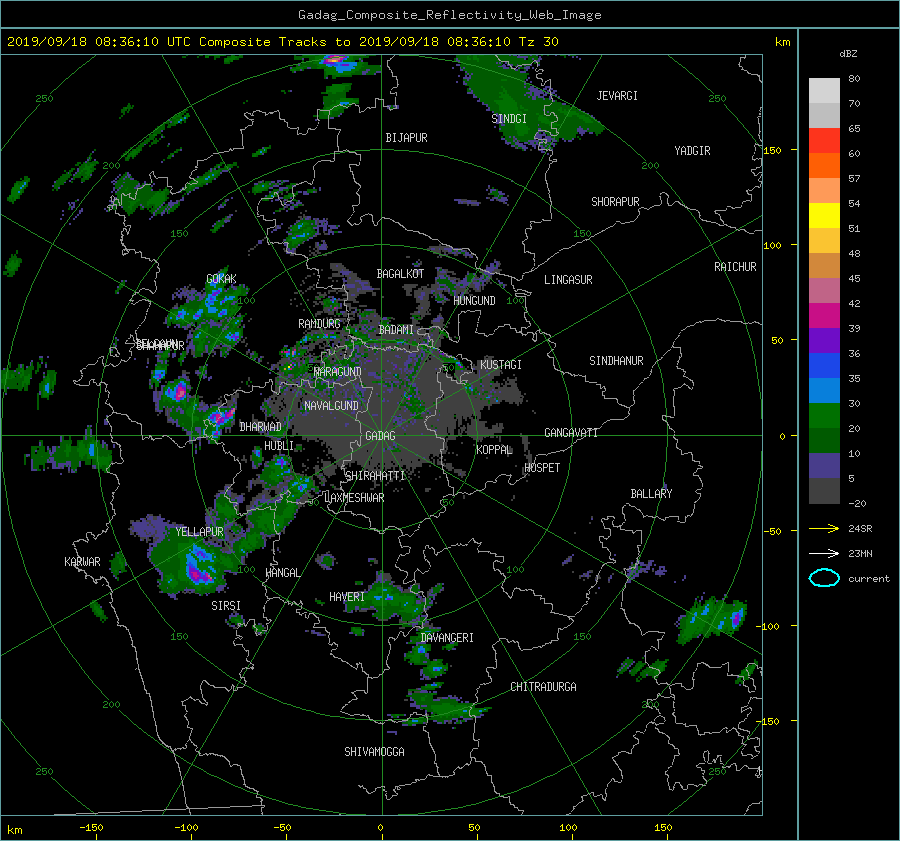Click the SIRSI city label
This screenshot has width=900, height=841.
(x=226, y=606)
